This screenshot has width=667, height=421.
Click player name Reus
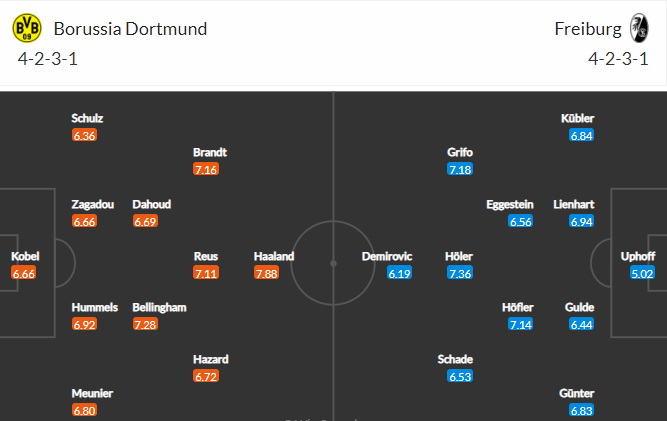206,256
